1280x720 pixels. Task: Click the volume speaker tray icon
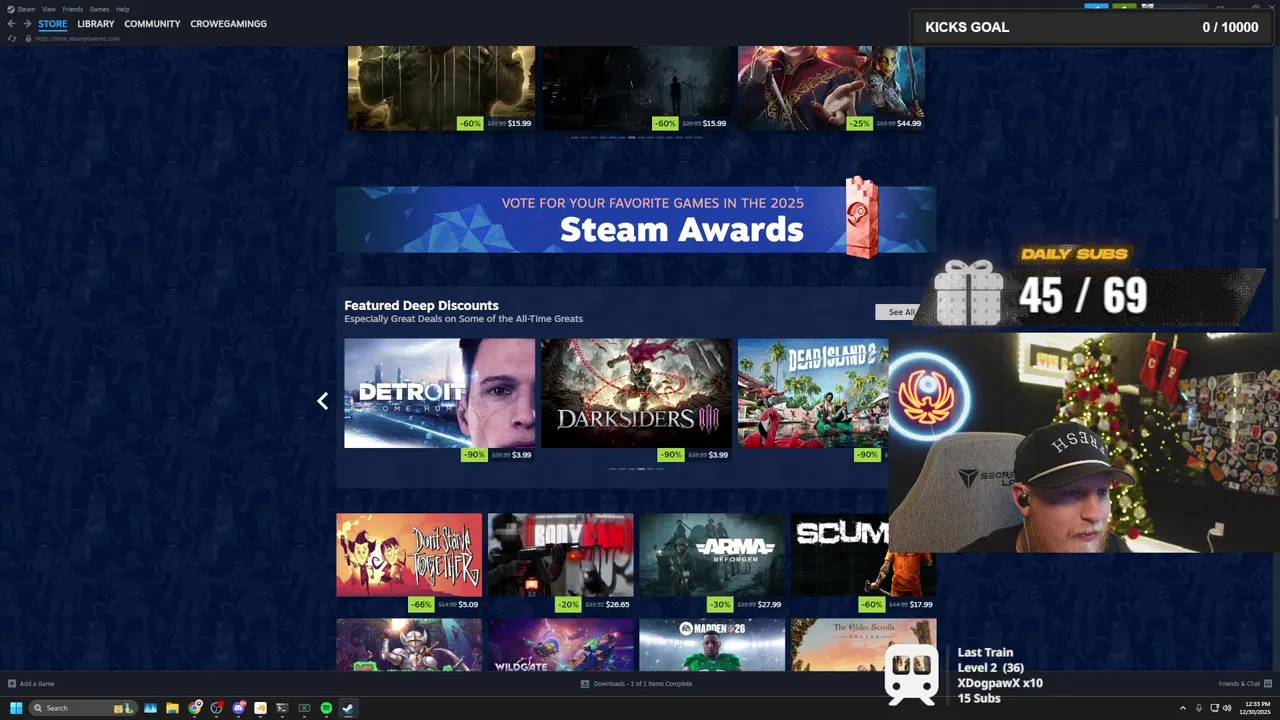1227,708
